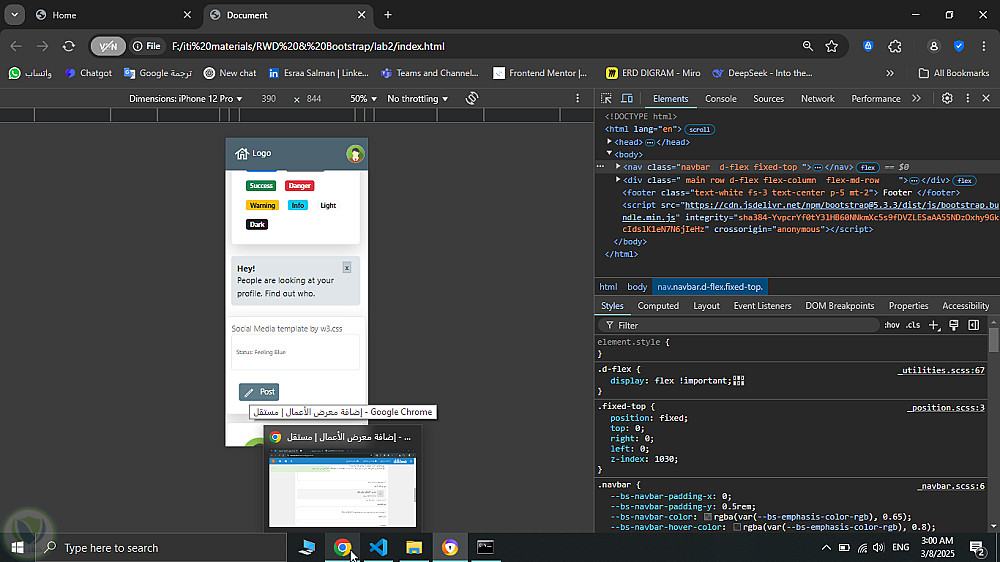Viewport: 1000px width, 562px height.
Task: Expand the head element node
Action: (610, 142)
